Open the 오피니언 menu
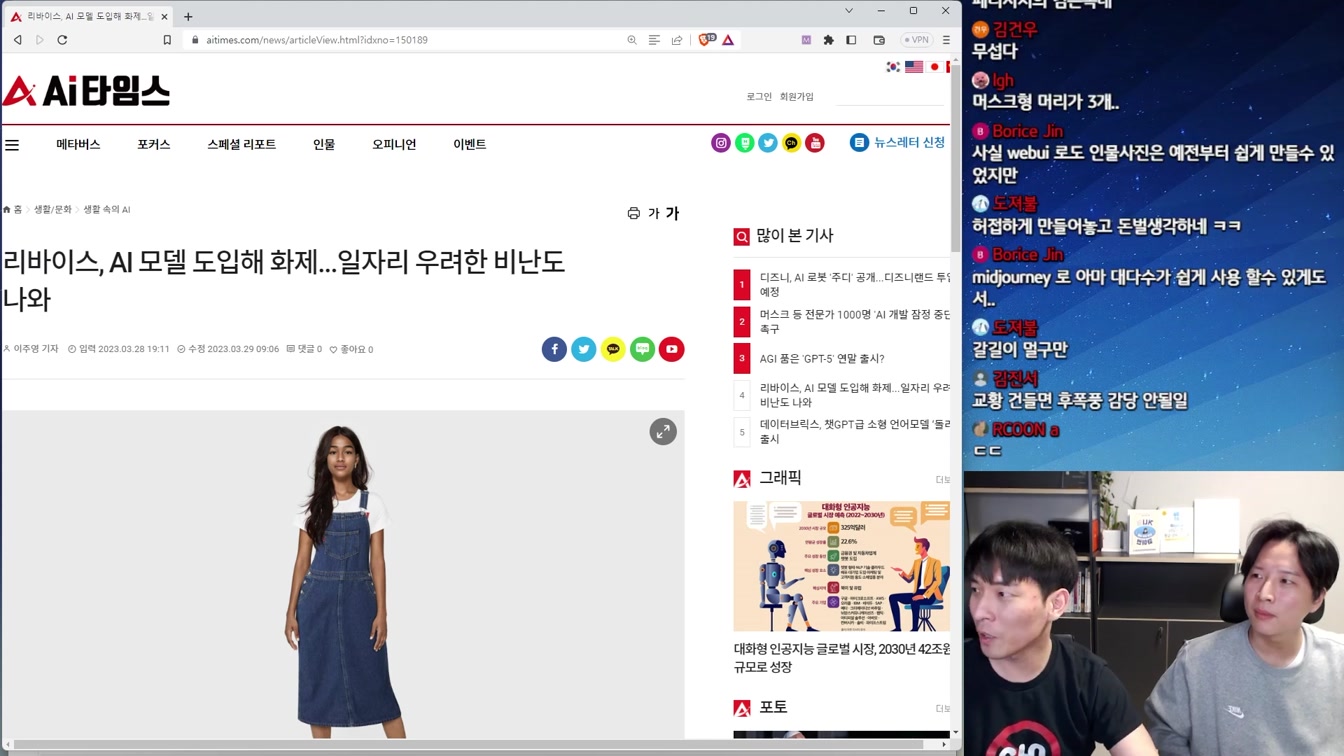Viewport: 1344px width, 756px height. click(x=394, y=145)
